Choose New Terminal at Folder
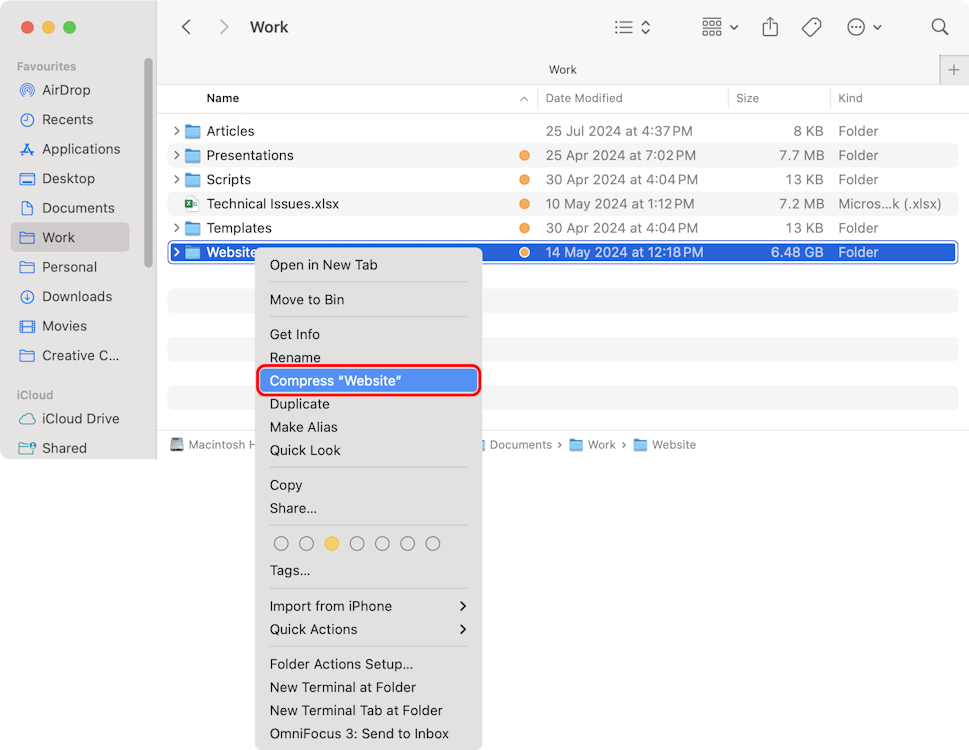 coord(368,688)
